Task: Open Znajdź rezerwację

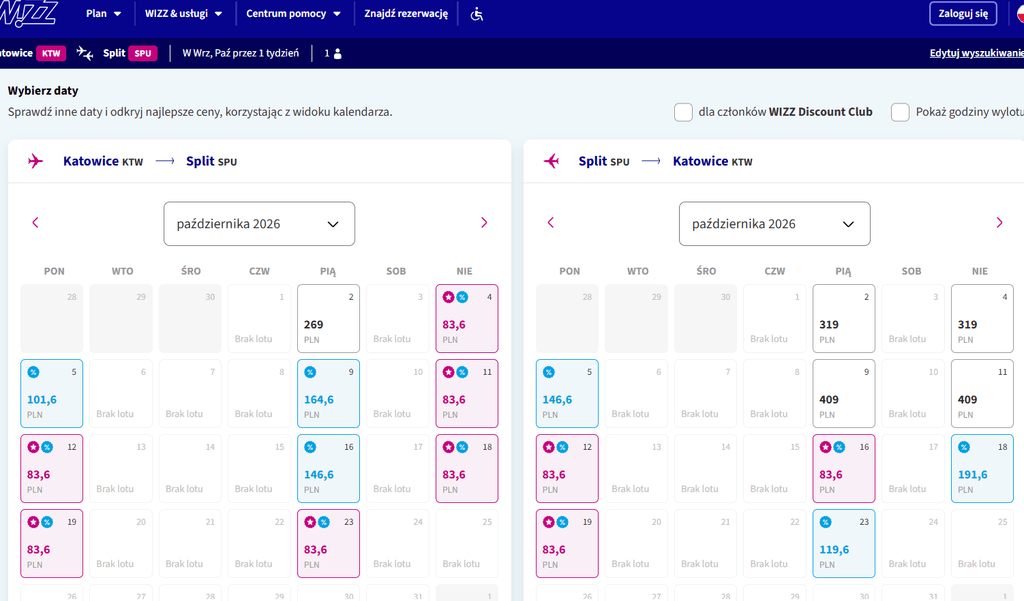Action: point(406,14)
